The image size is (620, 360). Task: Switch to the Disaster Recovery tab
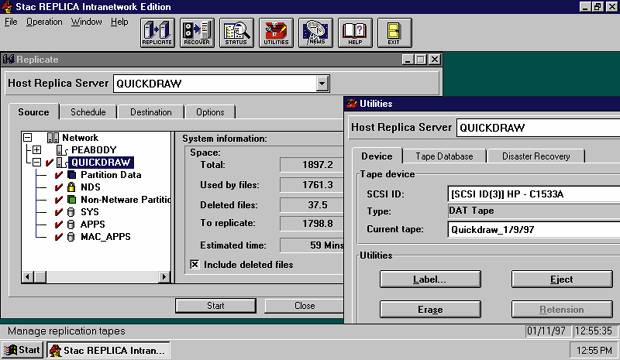[536, 156]
